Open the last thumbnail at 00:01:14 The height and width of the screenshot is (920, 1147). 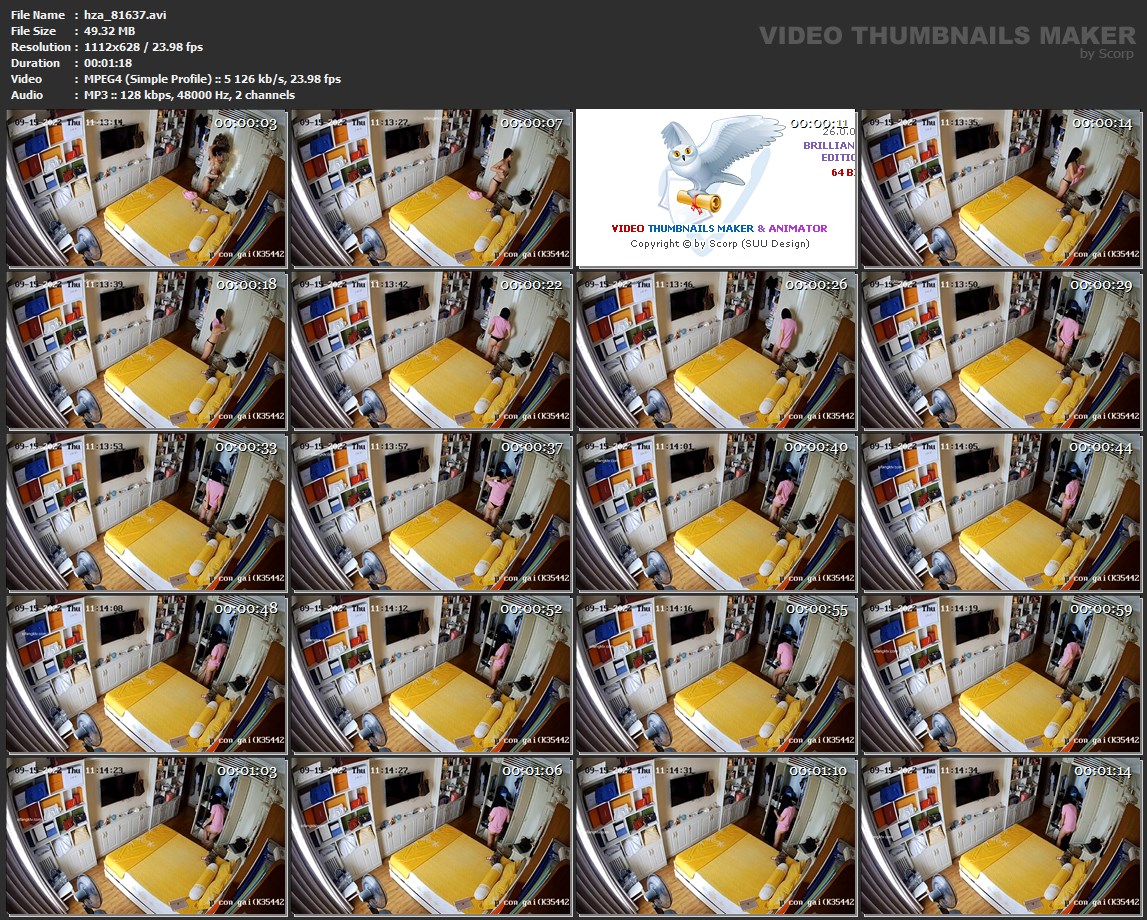(x=1001, y=836)
